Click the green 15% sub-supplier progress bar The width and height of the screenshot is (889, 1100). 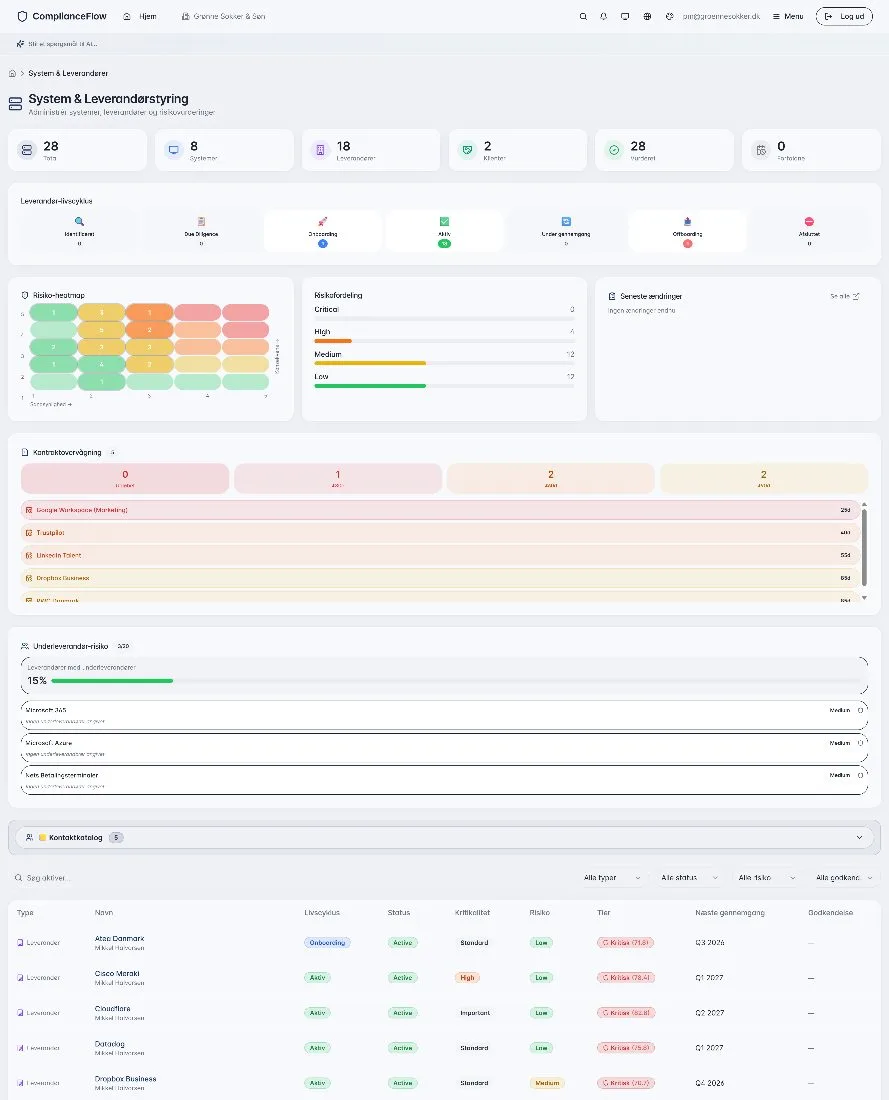[x=112, y=680]
